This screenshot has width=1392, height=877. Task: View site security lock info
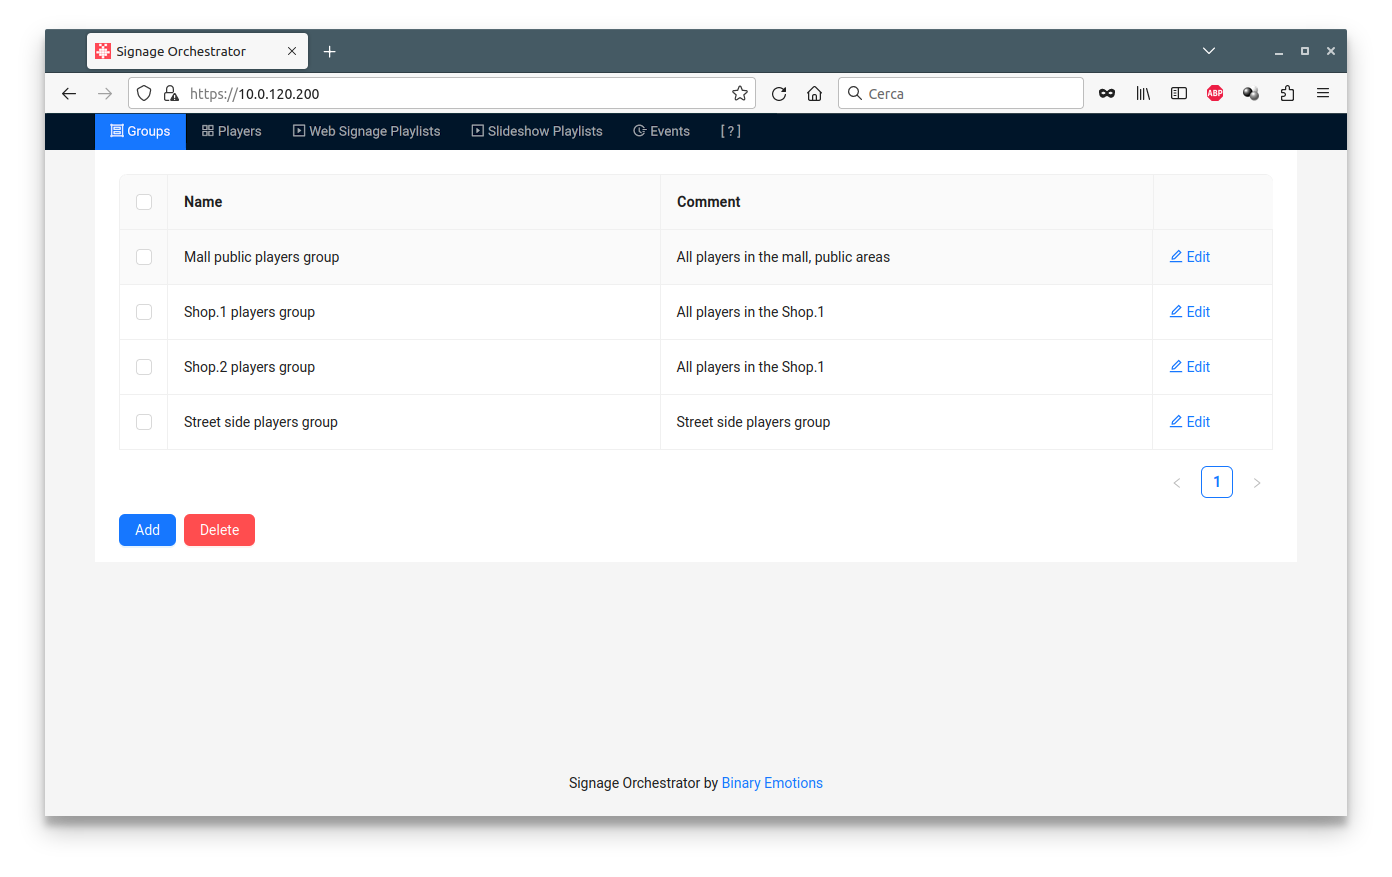(x=171, y=93)
